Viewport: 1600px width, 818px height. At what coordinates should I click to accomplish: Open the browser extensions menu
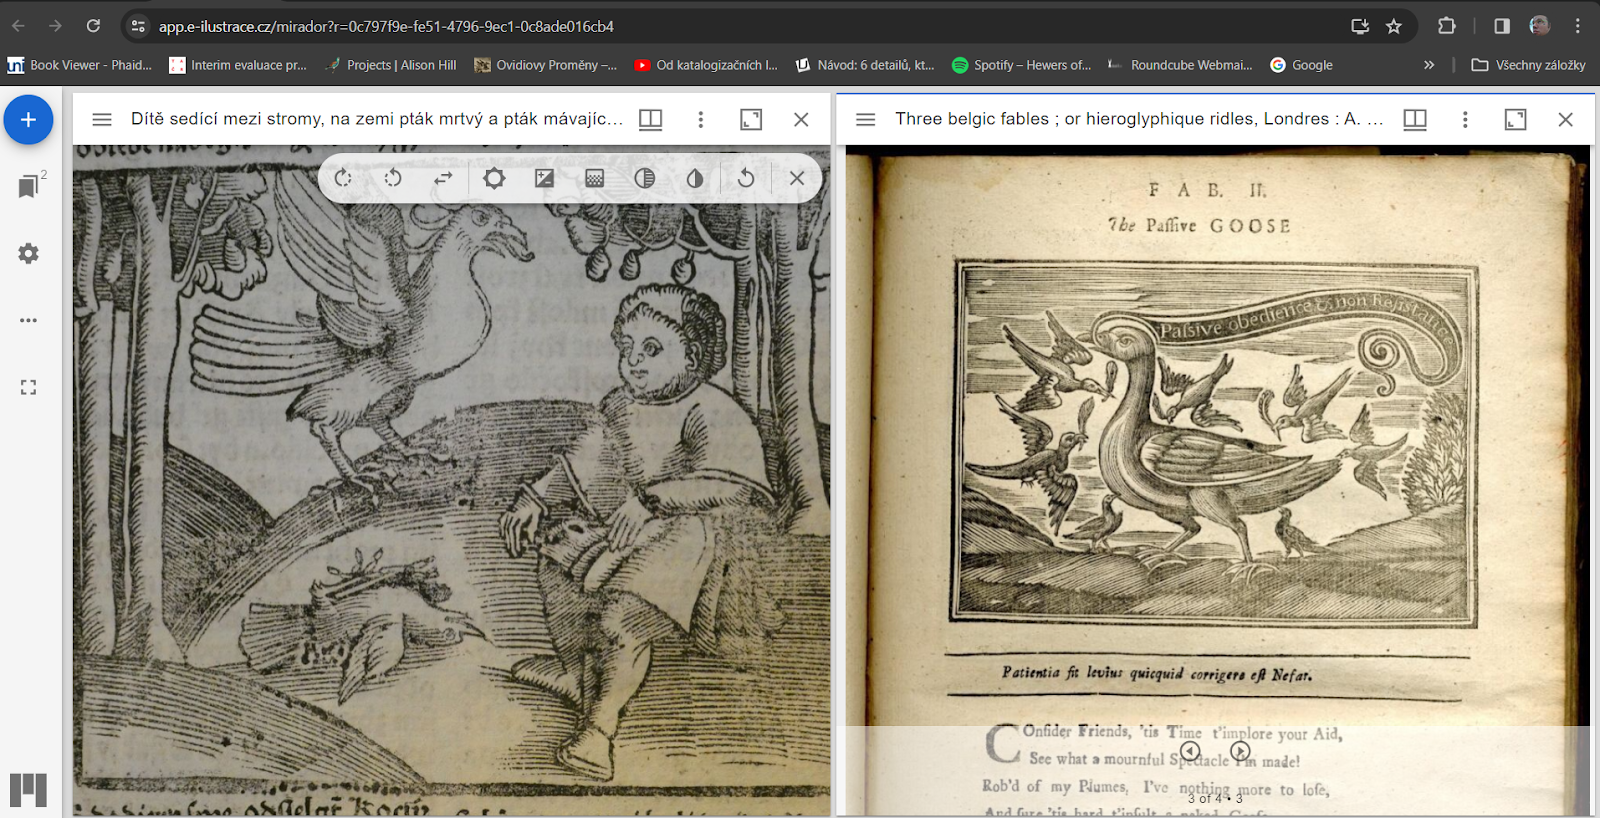[1447, 26]
